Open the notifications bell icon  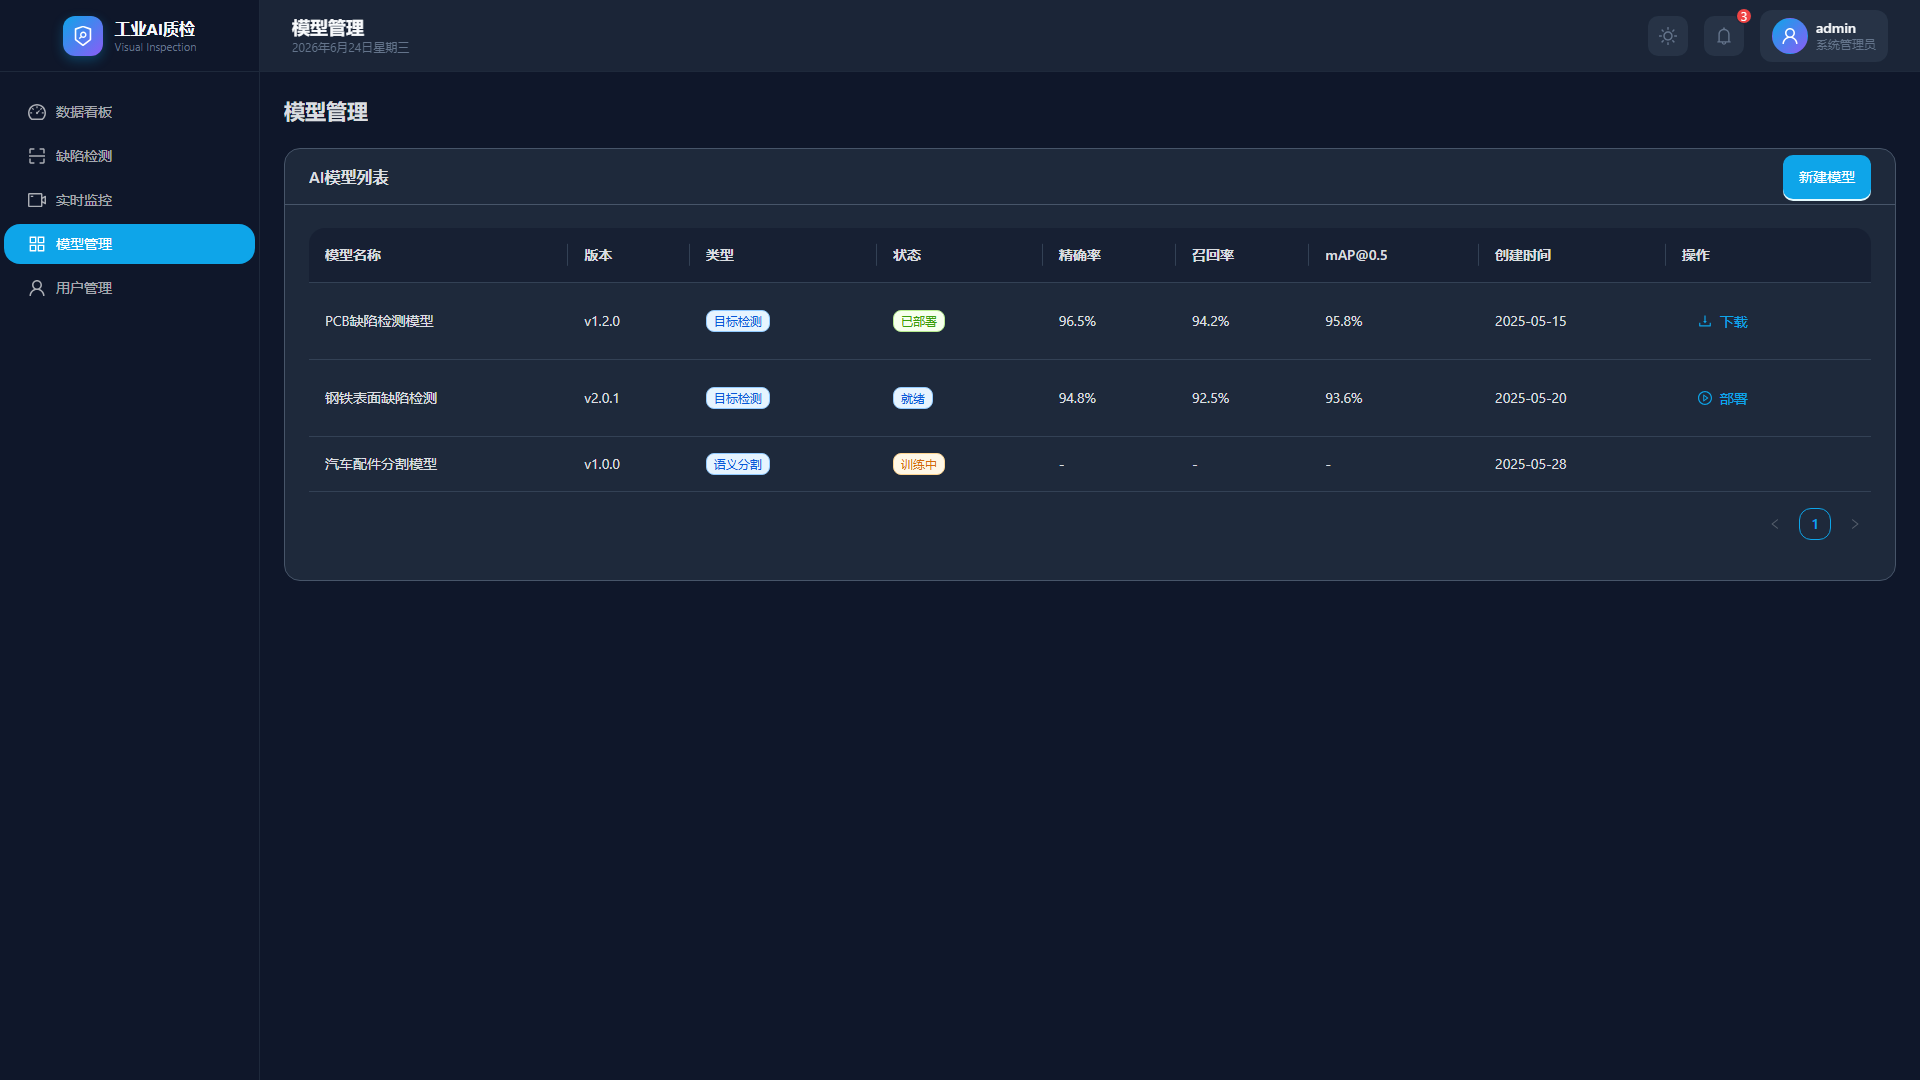tap(1724, 36)
